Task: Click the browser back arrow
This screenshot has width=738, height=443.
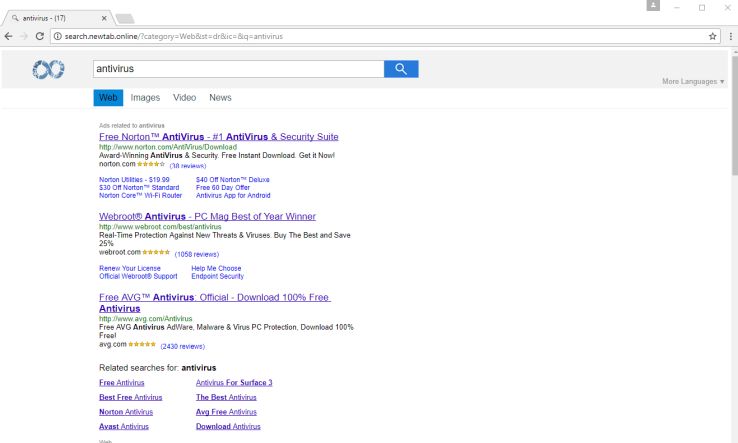Action: click(x=8, y=36)
